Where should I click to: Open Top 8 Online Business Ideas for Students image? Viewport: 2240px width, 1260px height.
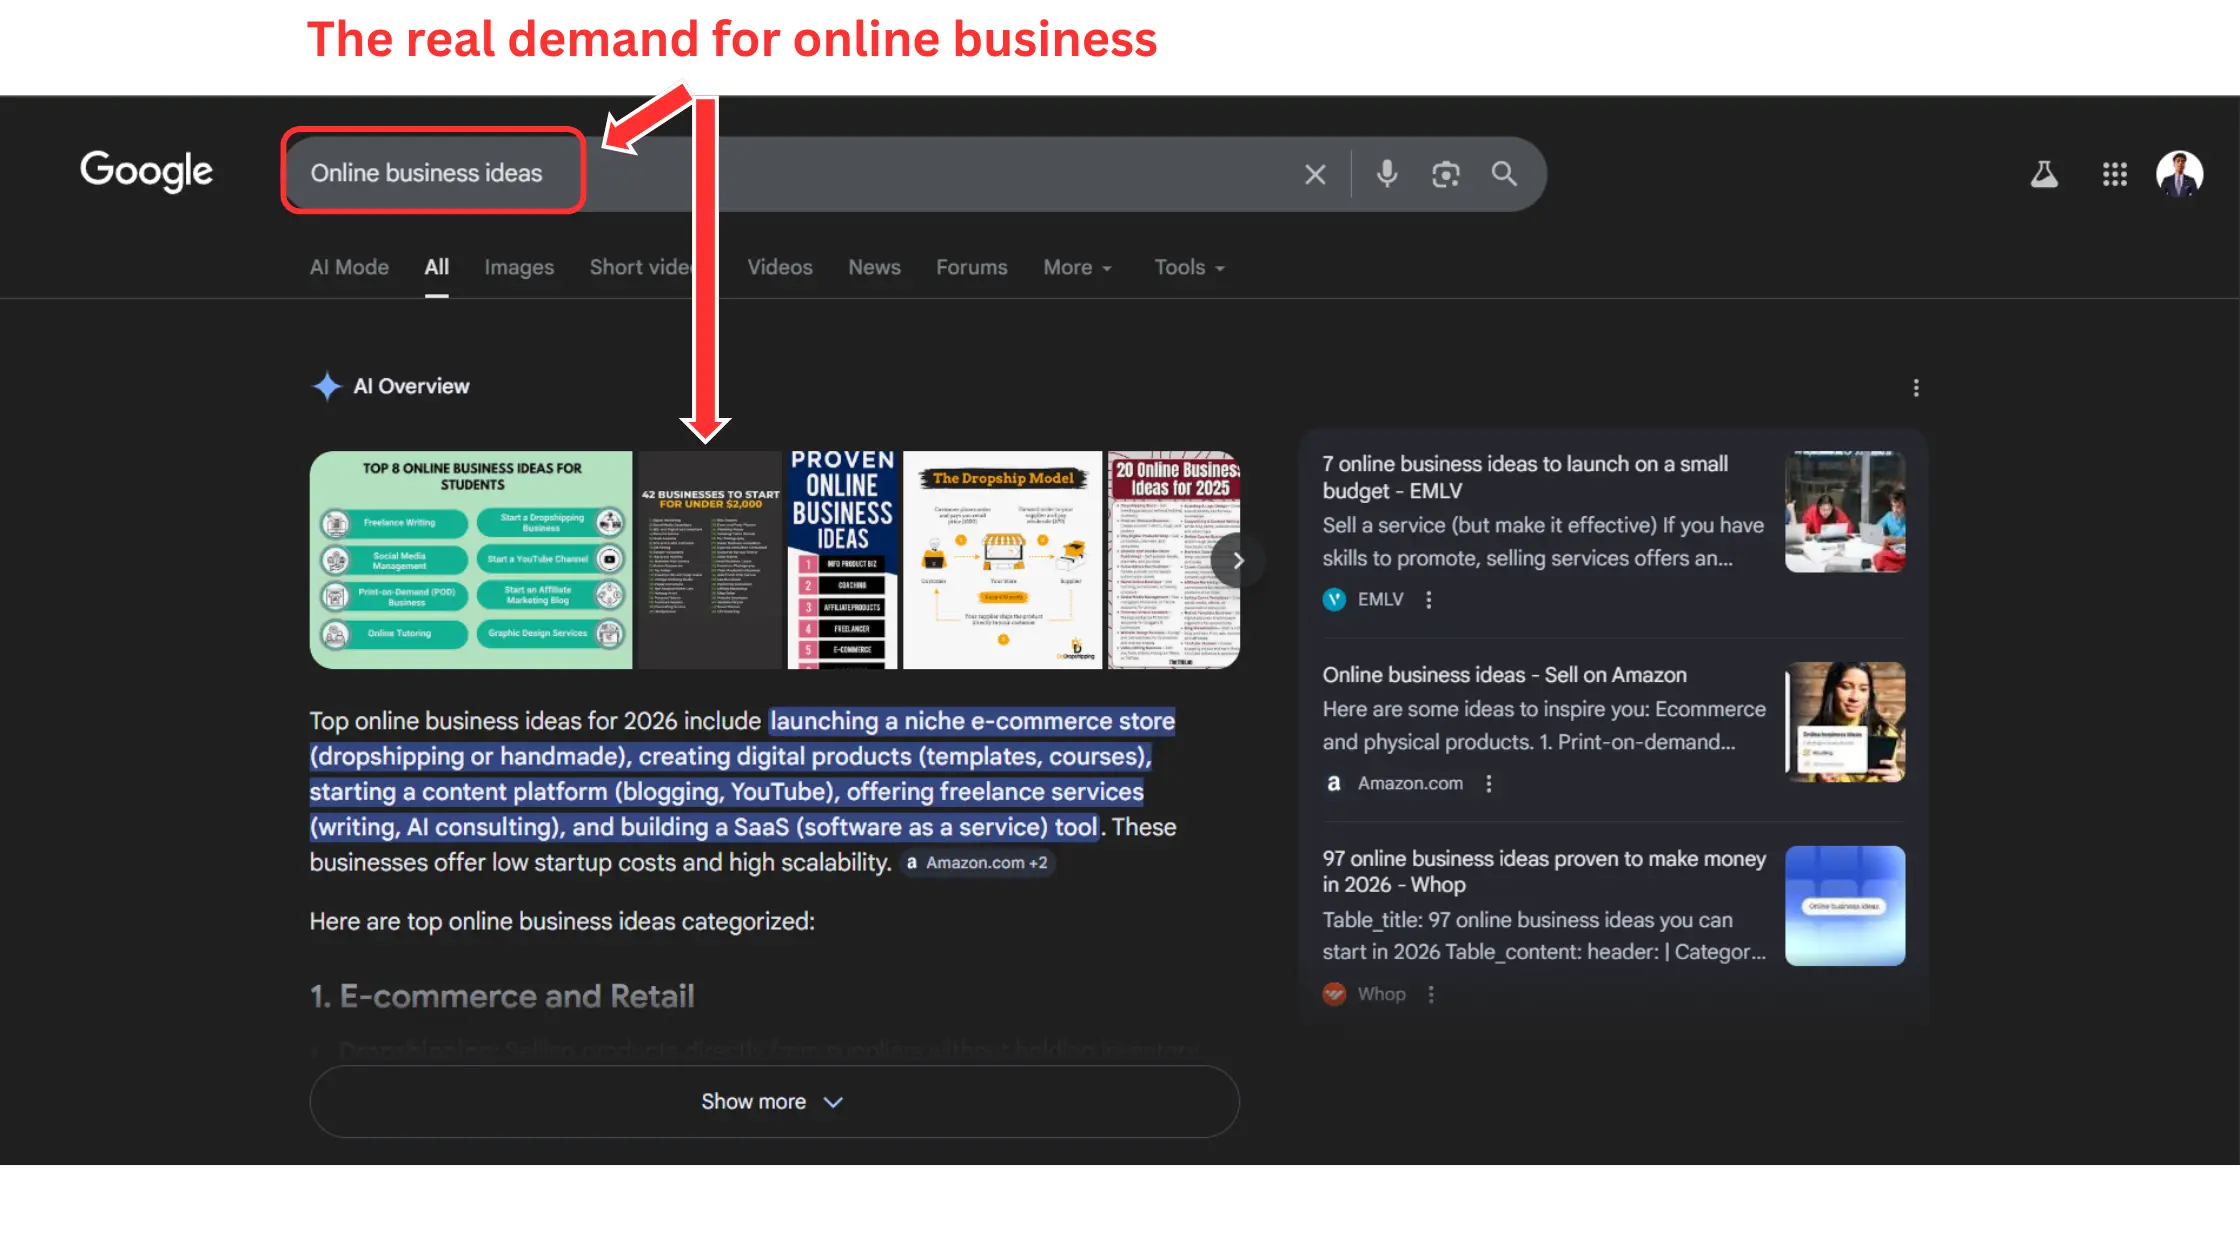click(x=471, y=560)
